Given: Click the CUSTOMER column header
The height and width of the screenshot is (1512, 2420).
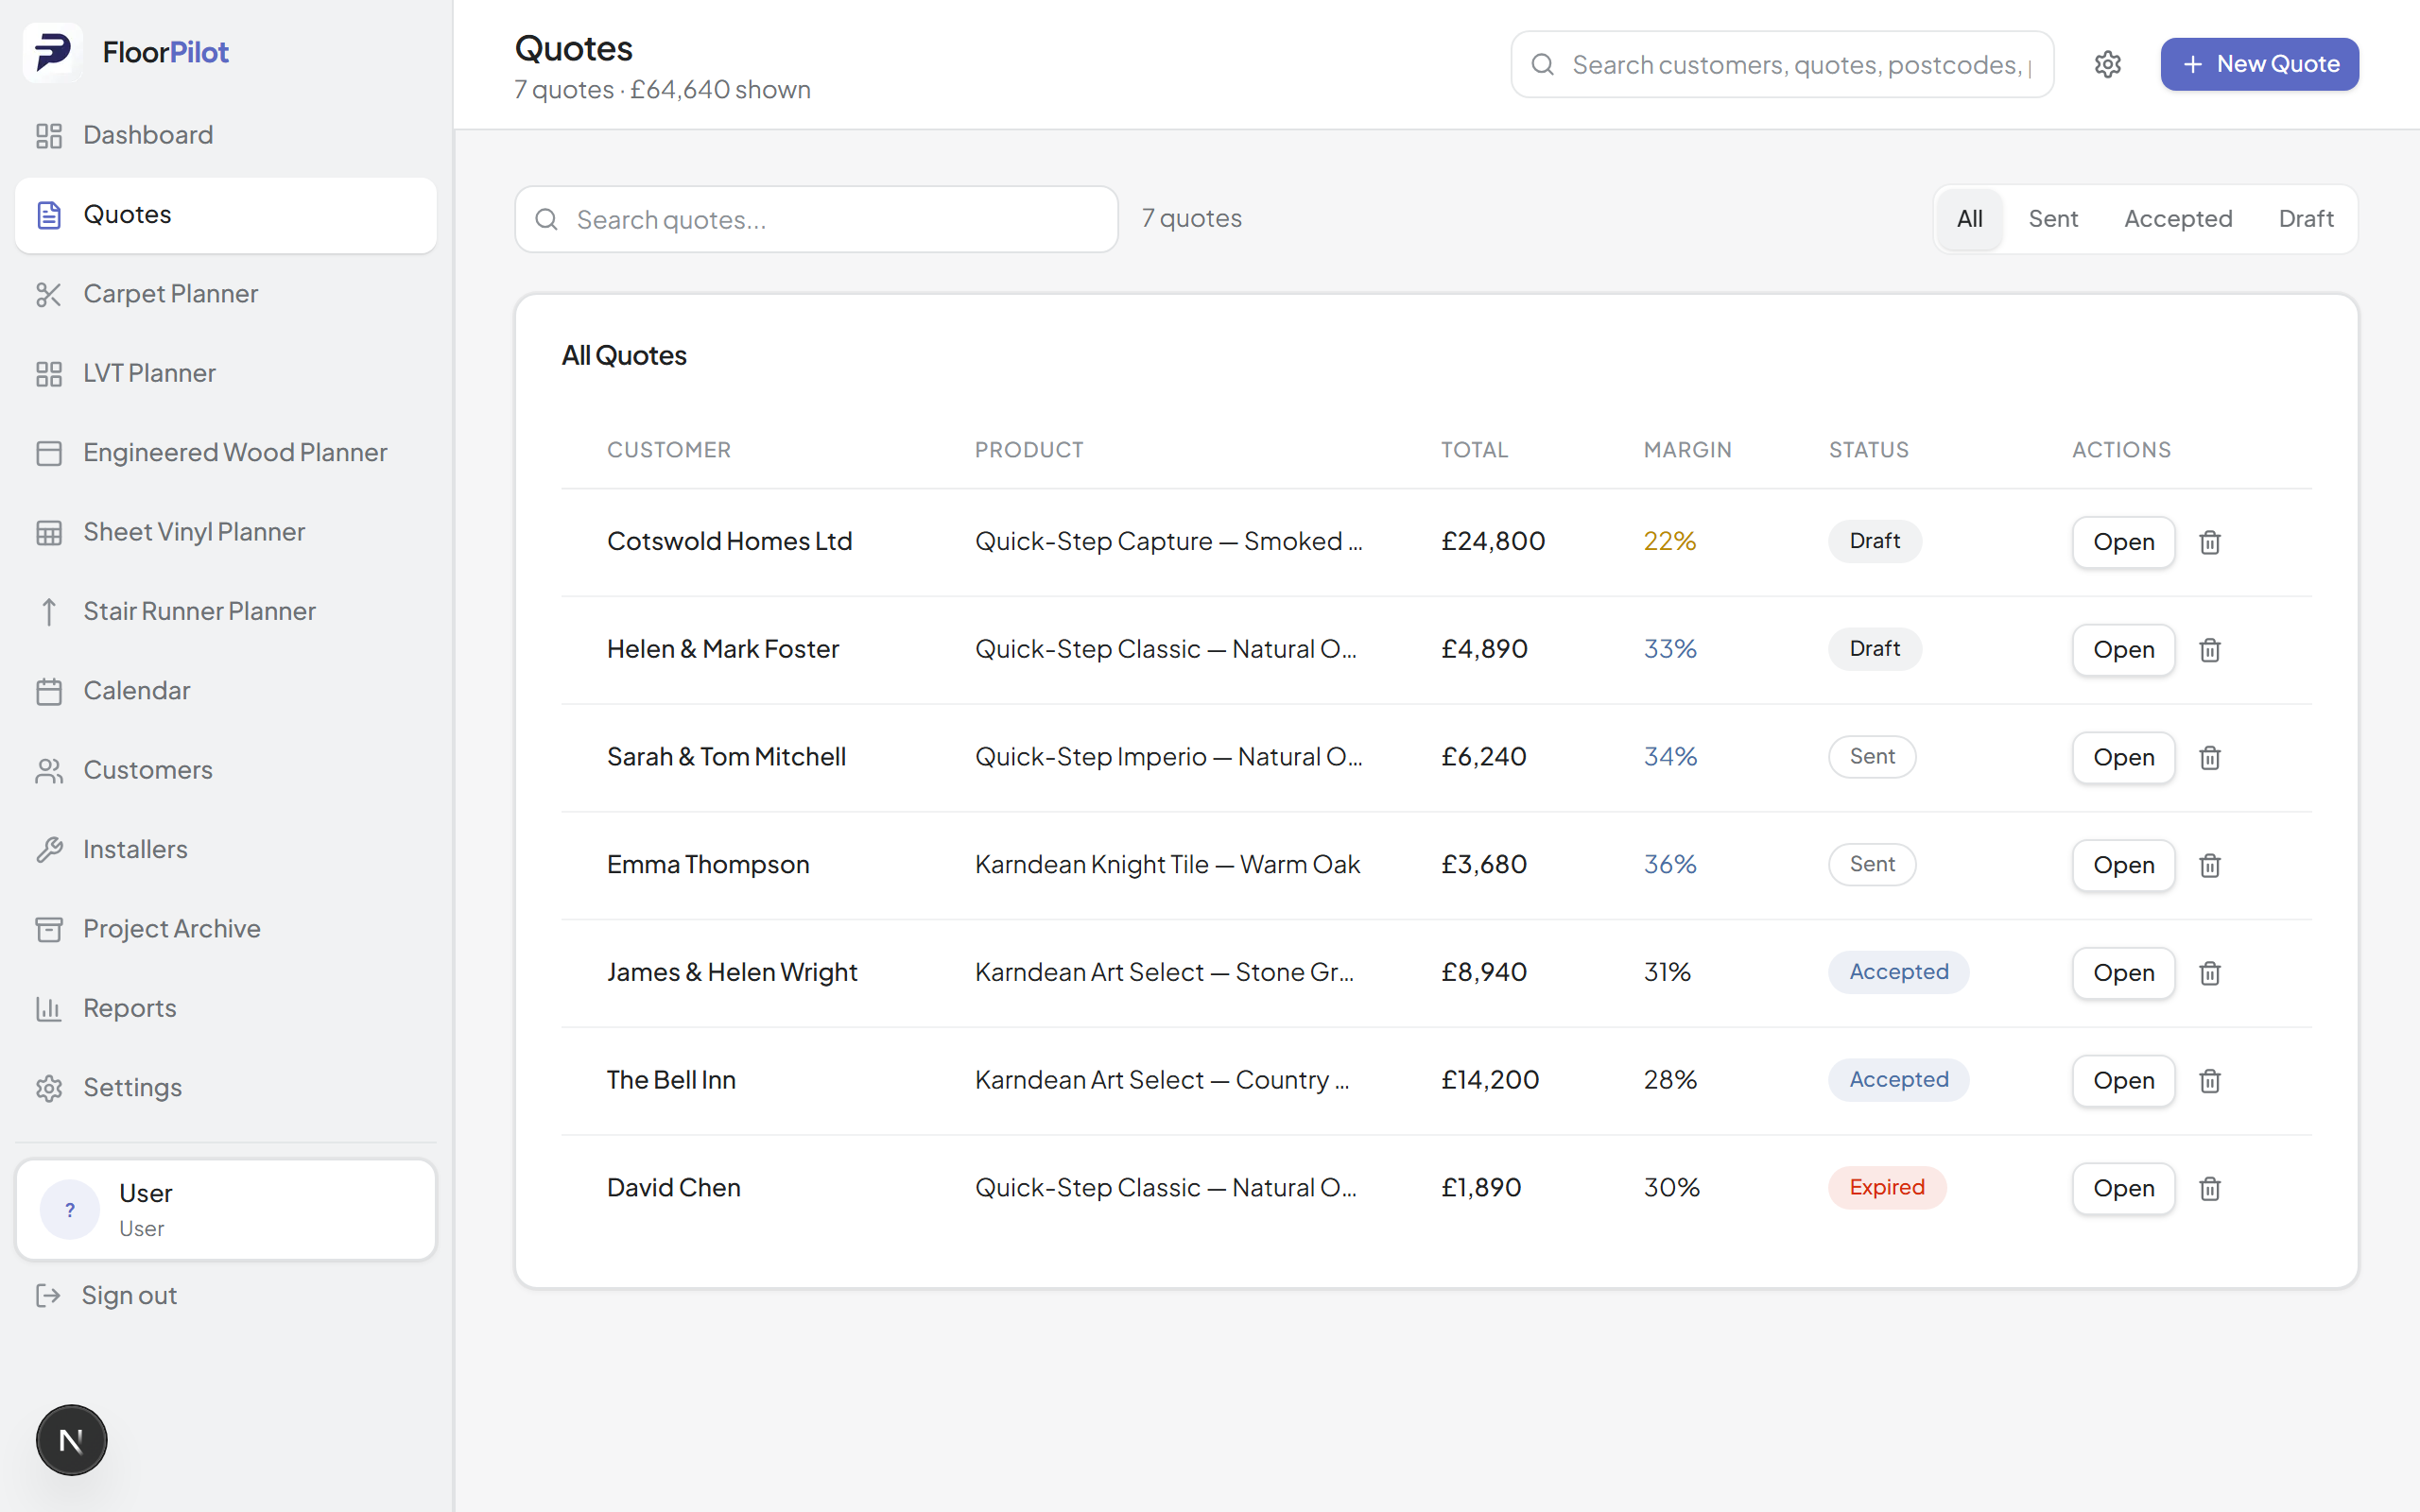Looking at the screenshot, I should (x=669, y=450).
